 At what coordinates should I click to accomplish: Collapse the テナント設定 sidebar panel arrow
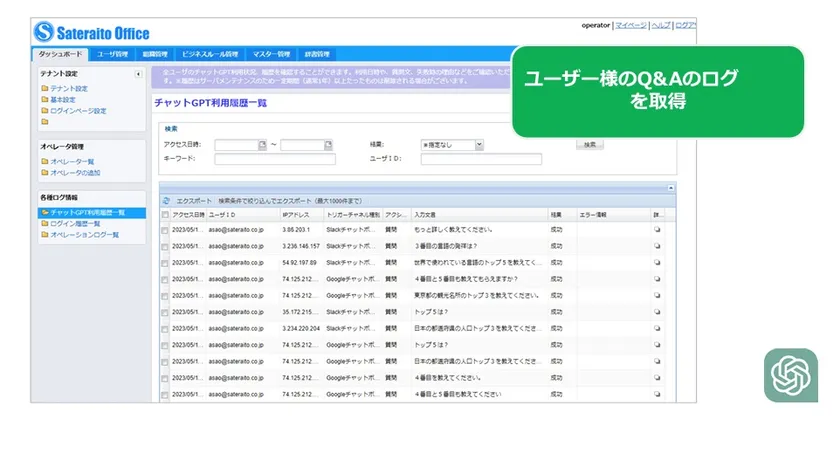(138, 74)
